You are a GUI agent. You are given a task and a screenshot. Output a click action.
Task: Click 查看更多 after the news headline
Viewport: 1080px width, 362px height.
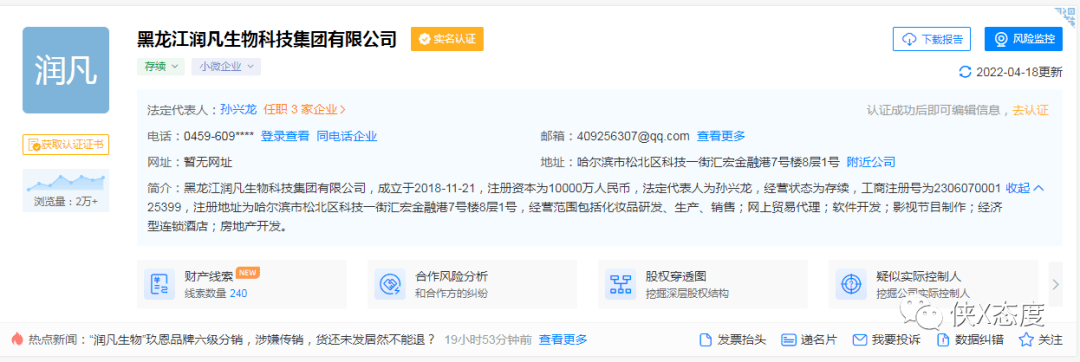coord(563,339)
